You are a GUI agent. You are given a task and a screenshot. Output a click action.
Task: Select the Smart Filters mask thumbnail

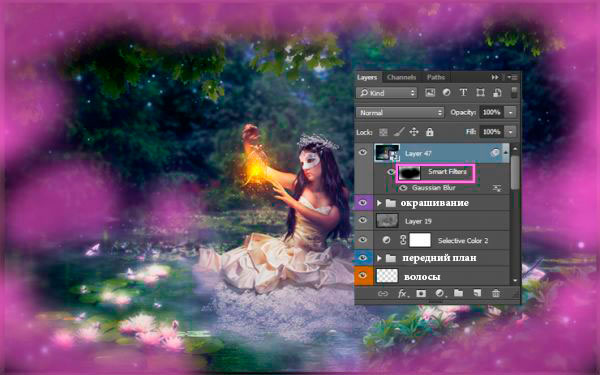(409, 173)
